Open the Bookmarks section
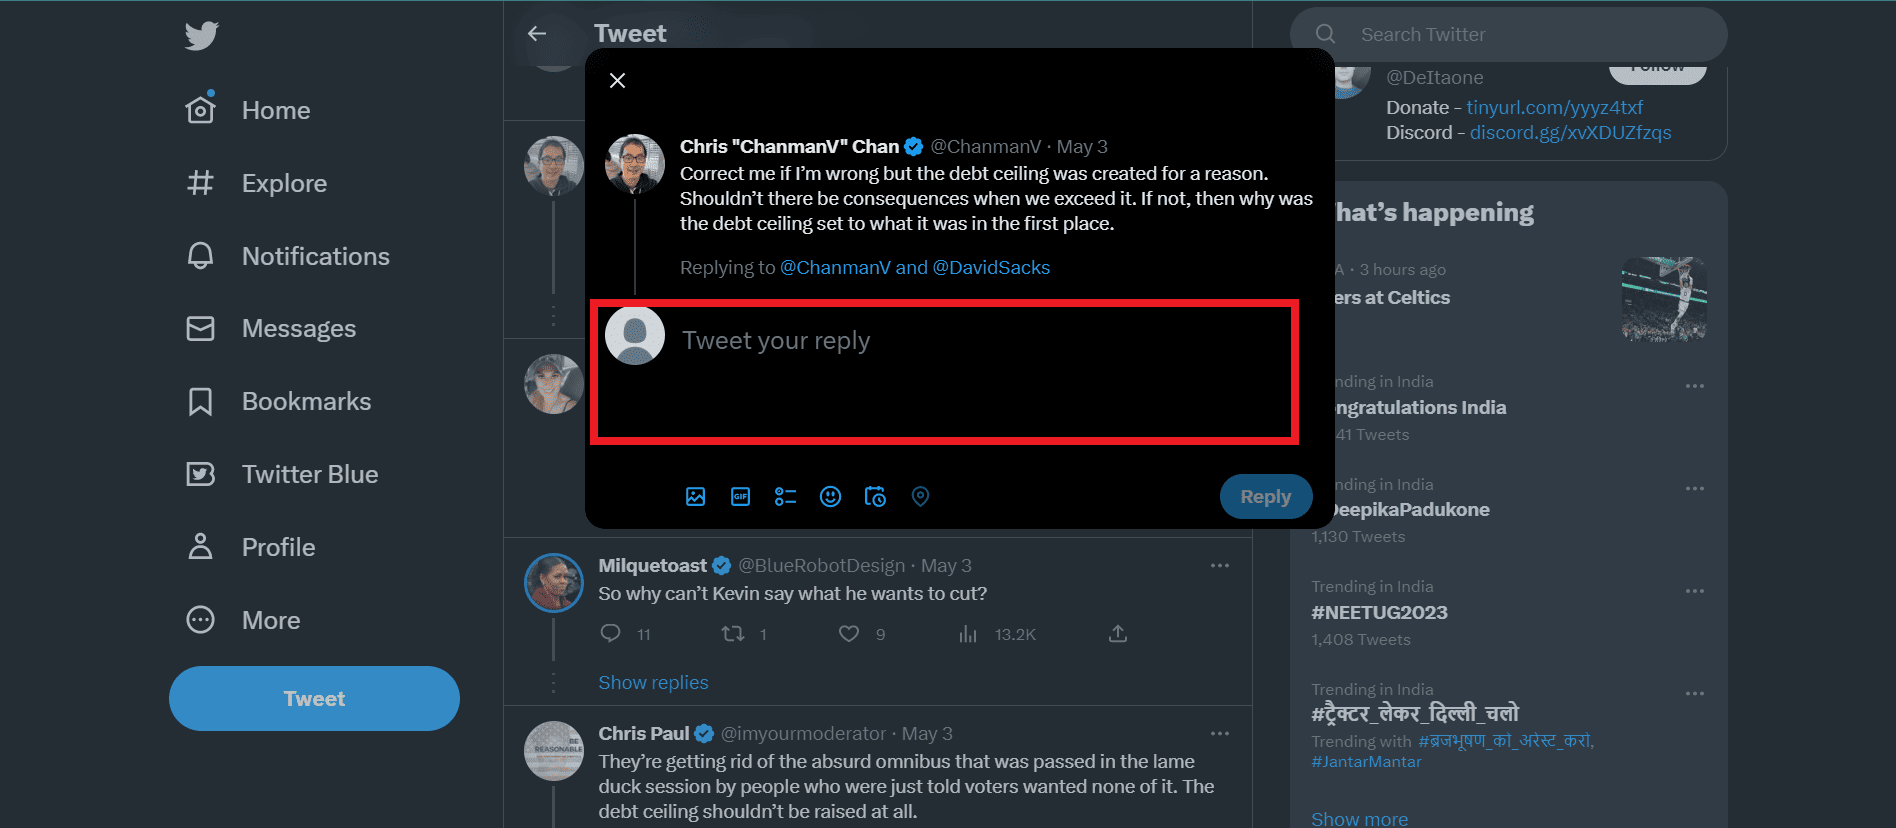Viewport: 1896px width, 828px height. click(306, 401)
